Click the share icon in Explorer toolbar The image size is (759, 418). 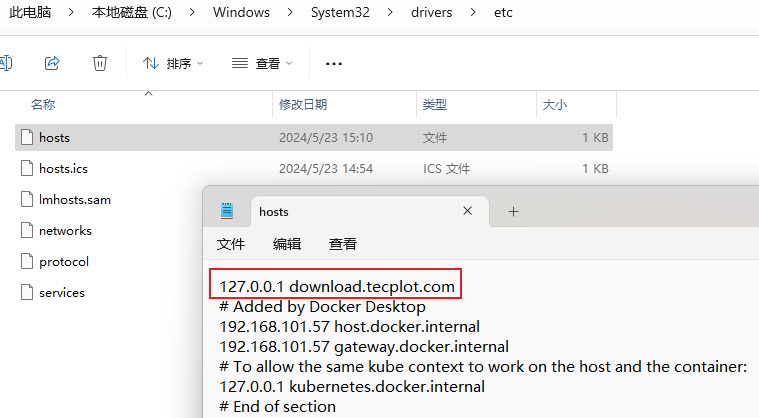coord(52,63)
